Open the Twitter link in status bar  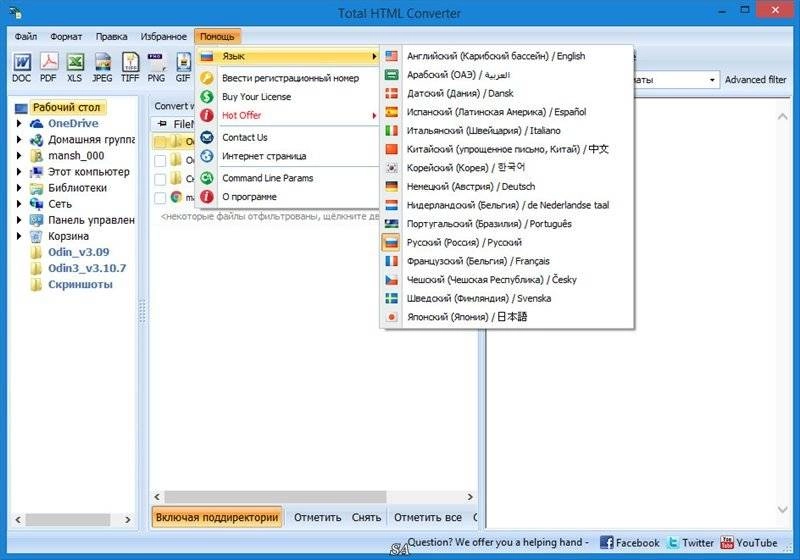[x=691, y=542]
